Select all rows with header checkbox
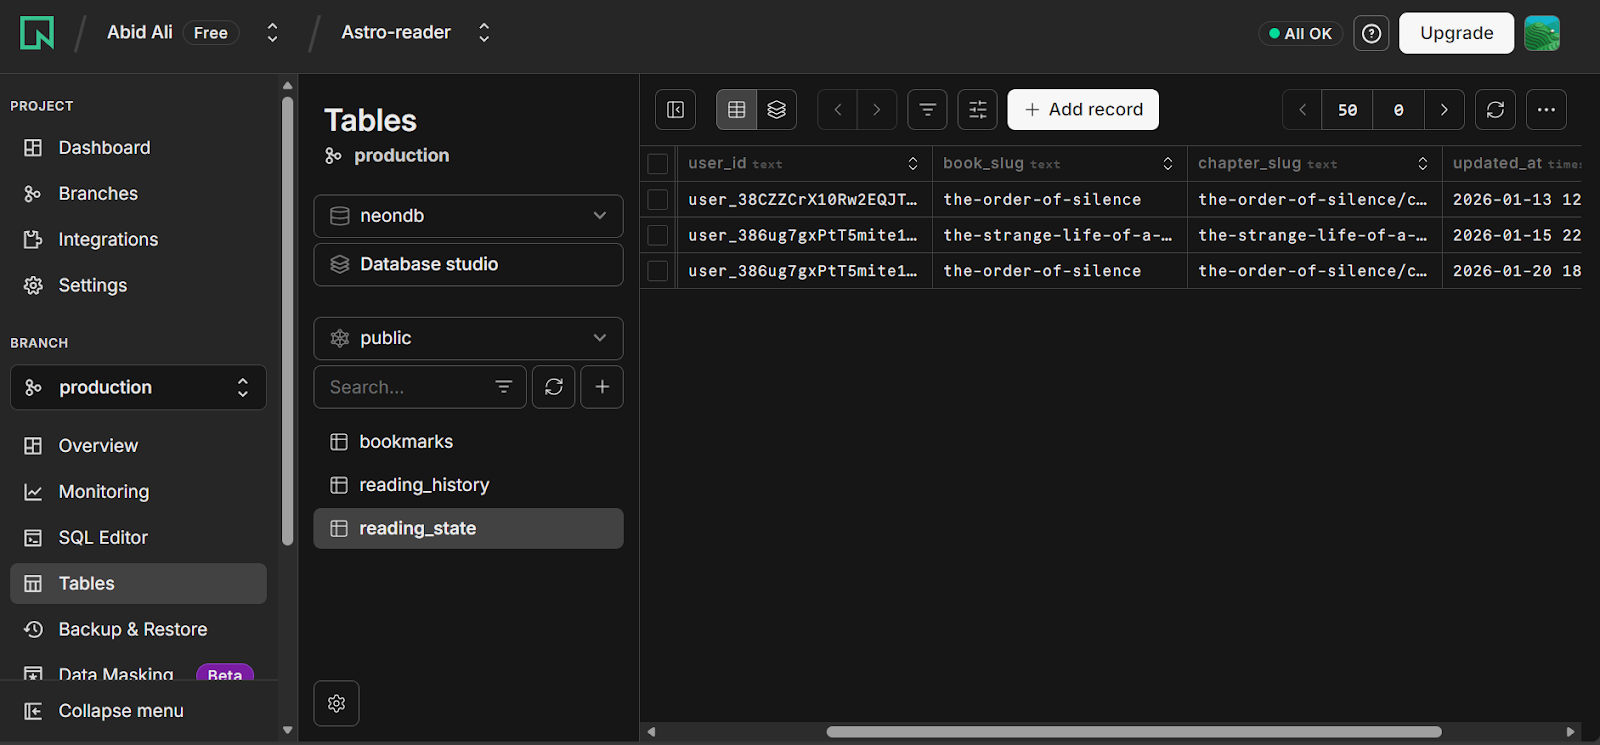The image size is (1600, 745). point(658,164)
